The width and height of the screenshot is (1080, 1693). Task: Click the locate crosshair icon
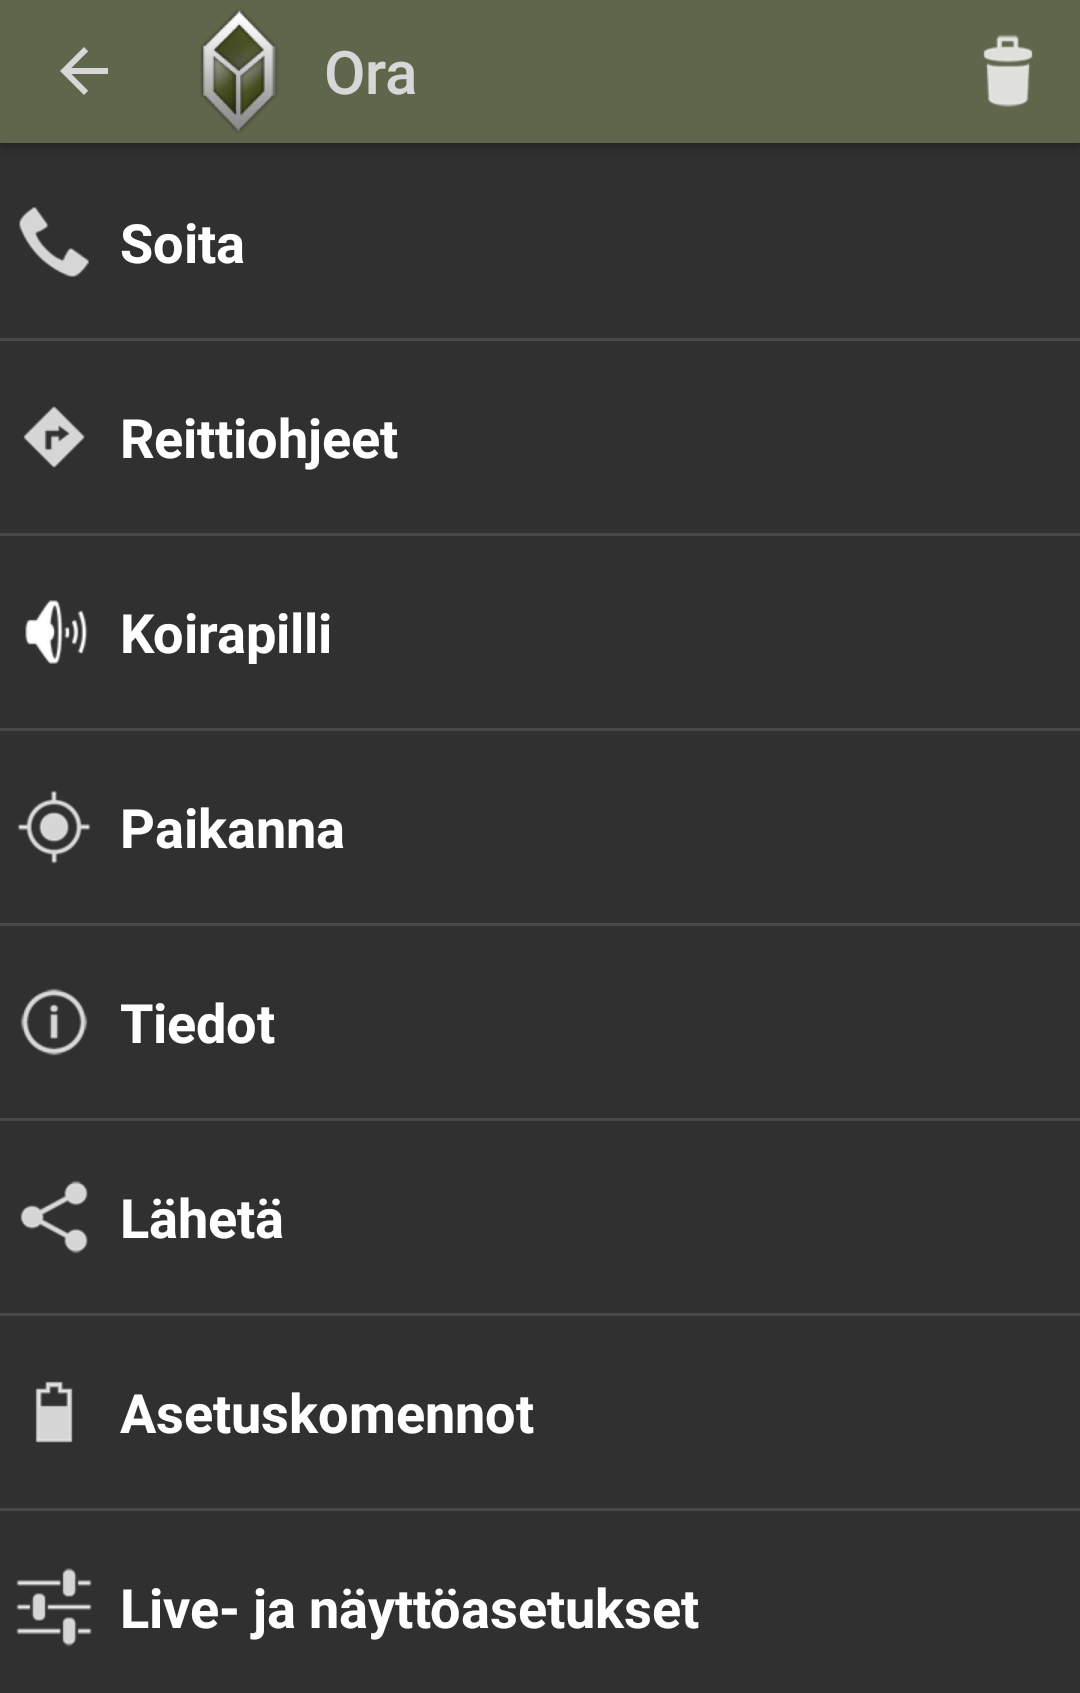tap(54, 827)
